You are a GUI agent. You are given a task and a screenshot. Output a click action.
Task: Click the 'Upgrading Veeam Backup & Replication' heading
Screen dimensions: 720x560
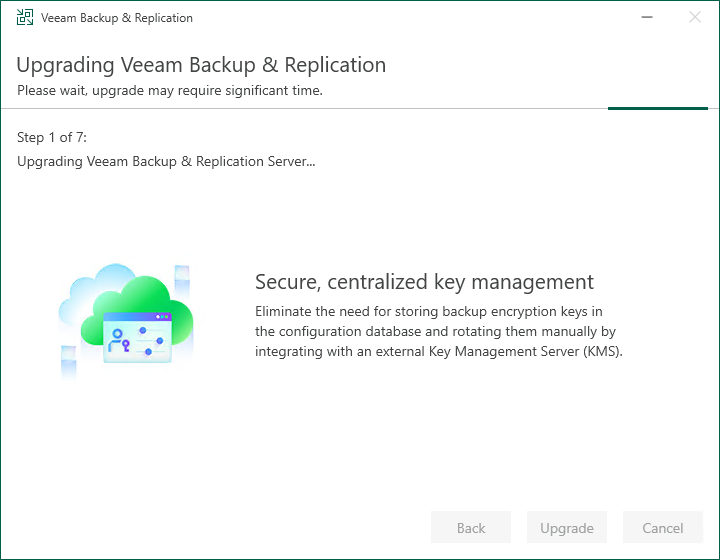click(201, 65)
